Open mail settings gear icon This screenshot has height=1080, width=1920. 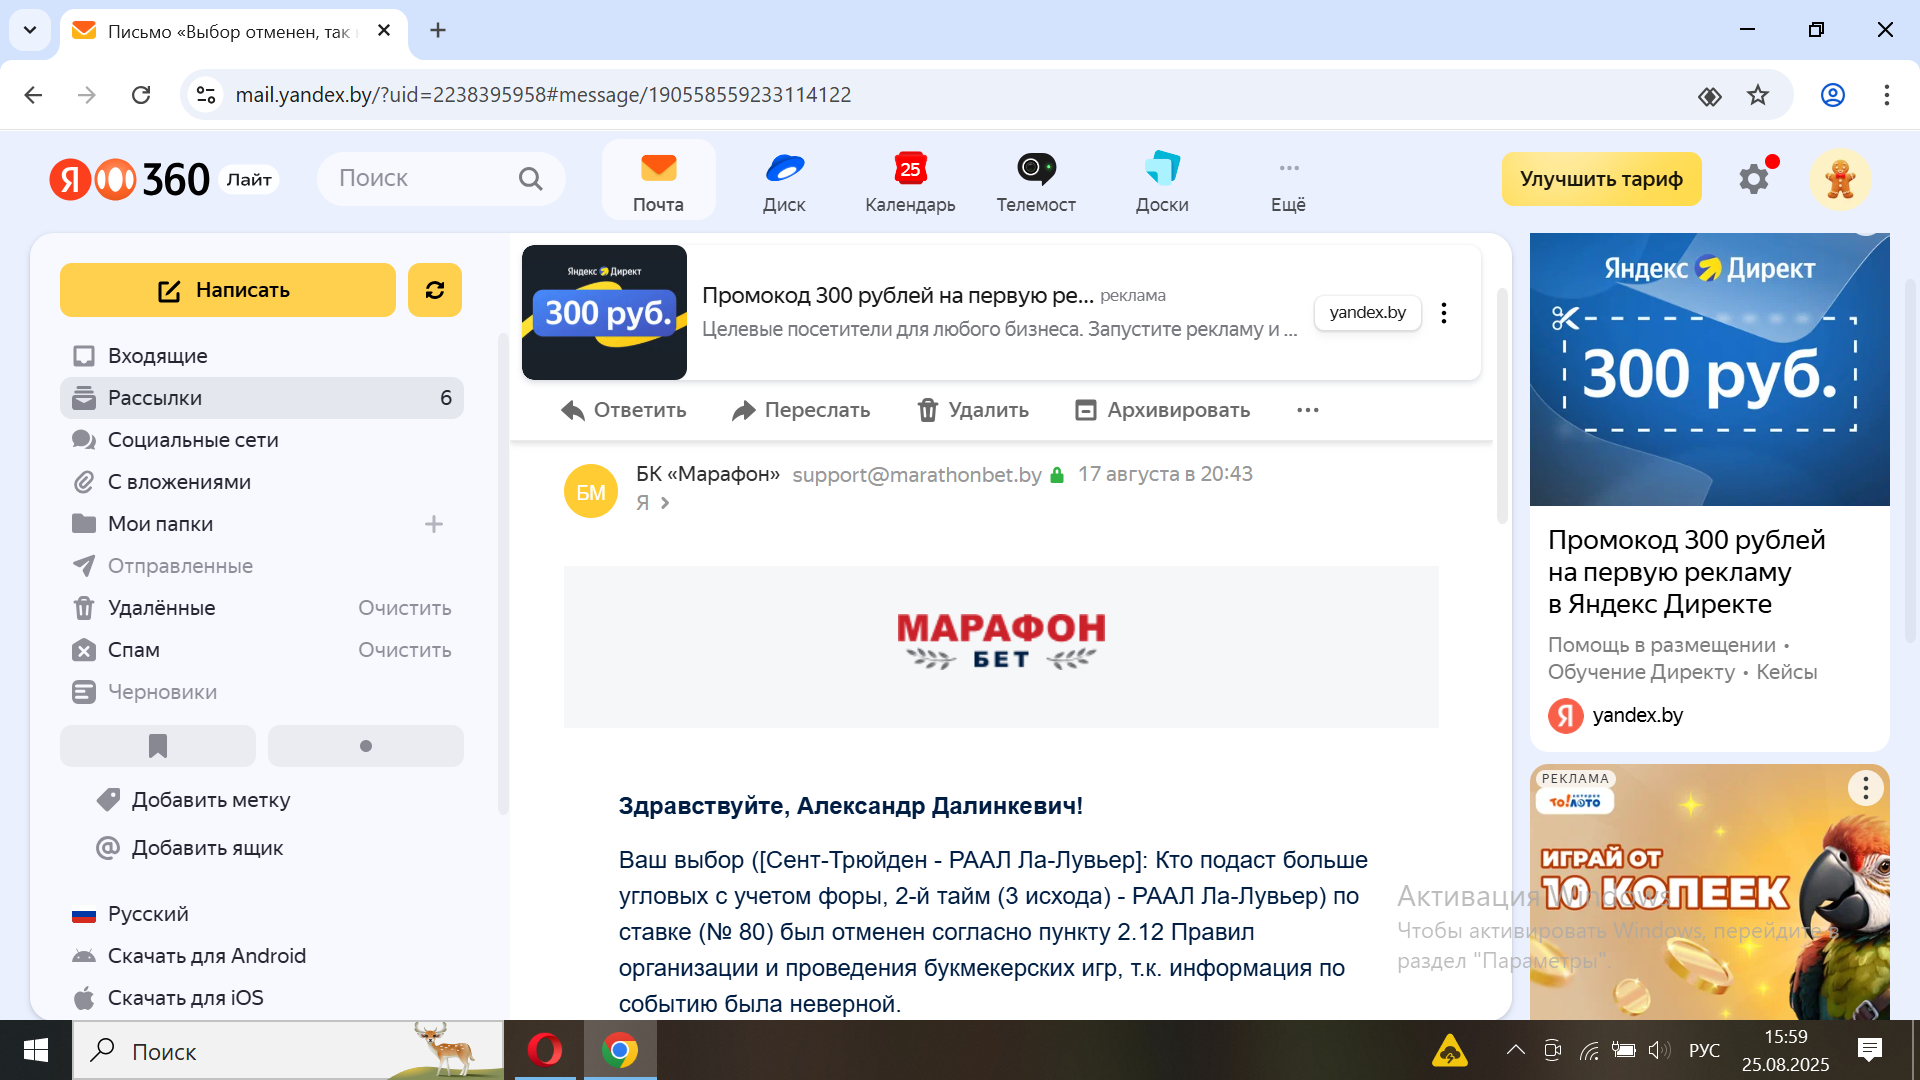(x=1754, y=179)
